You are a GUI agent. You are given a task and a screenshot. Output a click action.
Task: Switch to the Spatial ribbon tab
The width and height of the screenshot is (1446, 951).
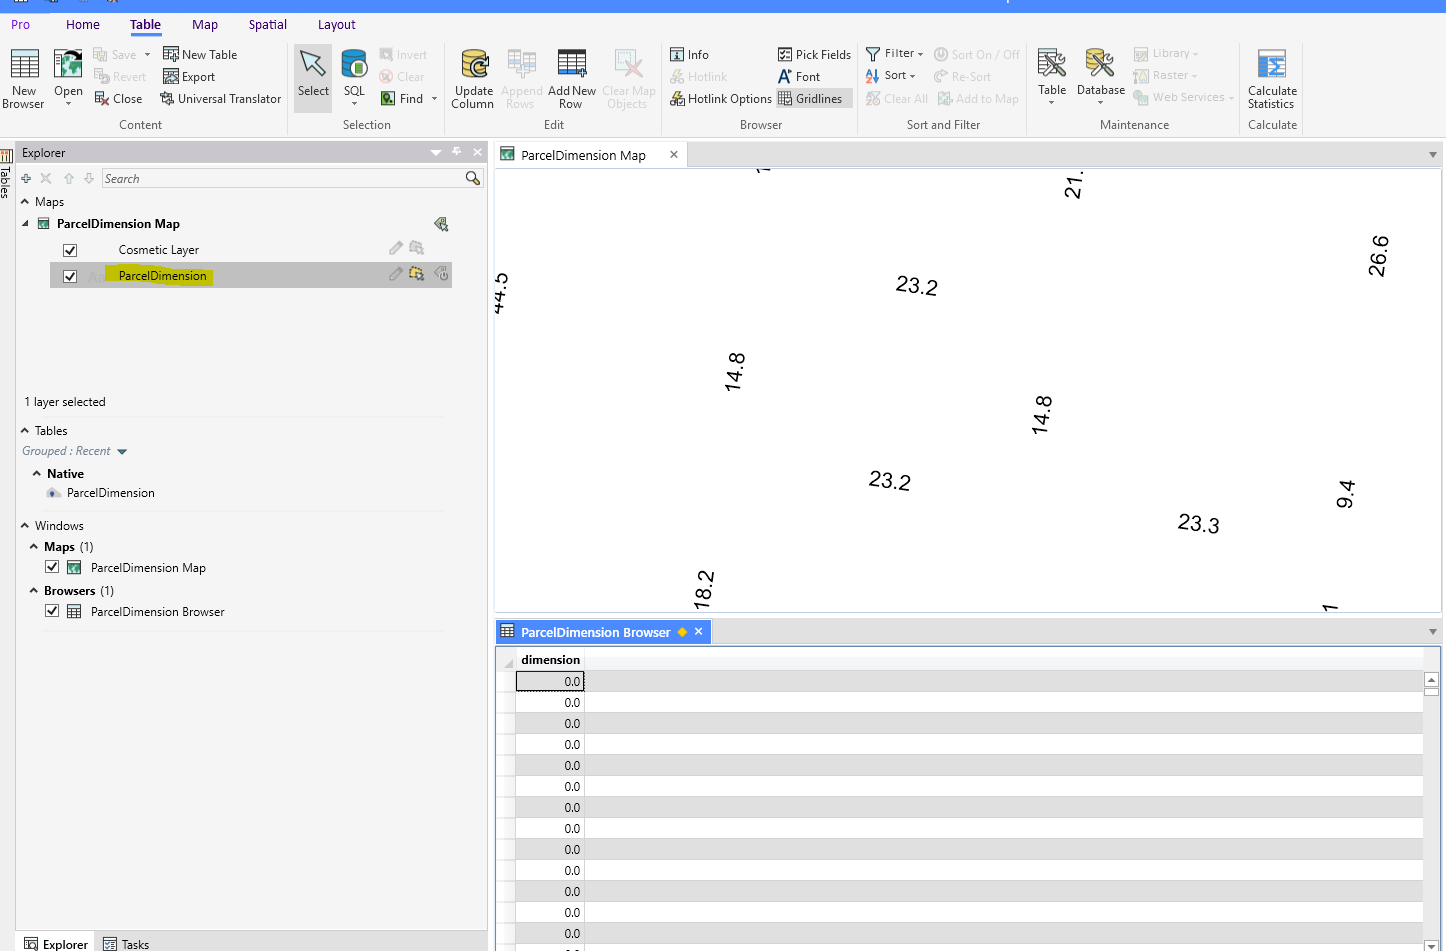point(267,25)
